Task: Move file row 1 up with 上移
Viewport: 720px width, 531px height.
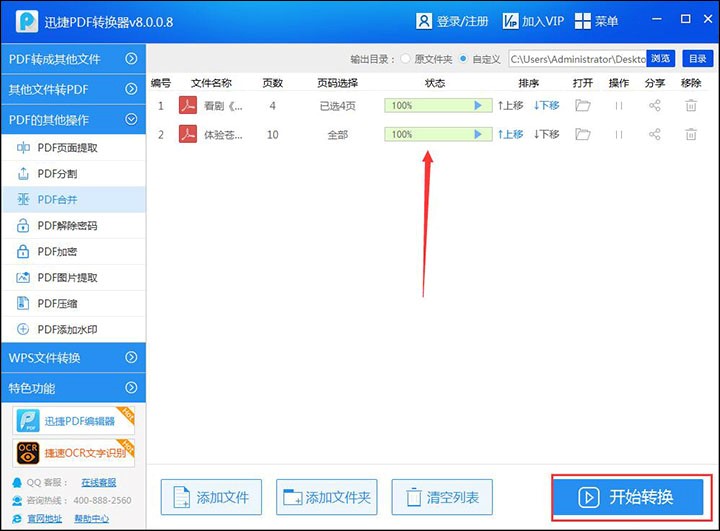Action: tap(511, 105)
